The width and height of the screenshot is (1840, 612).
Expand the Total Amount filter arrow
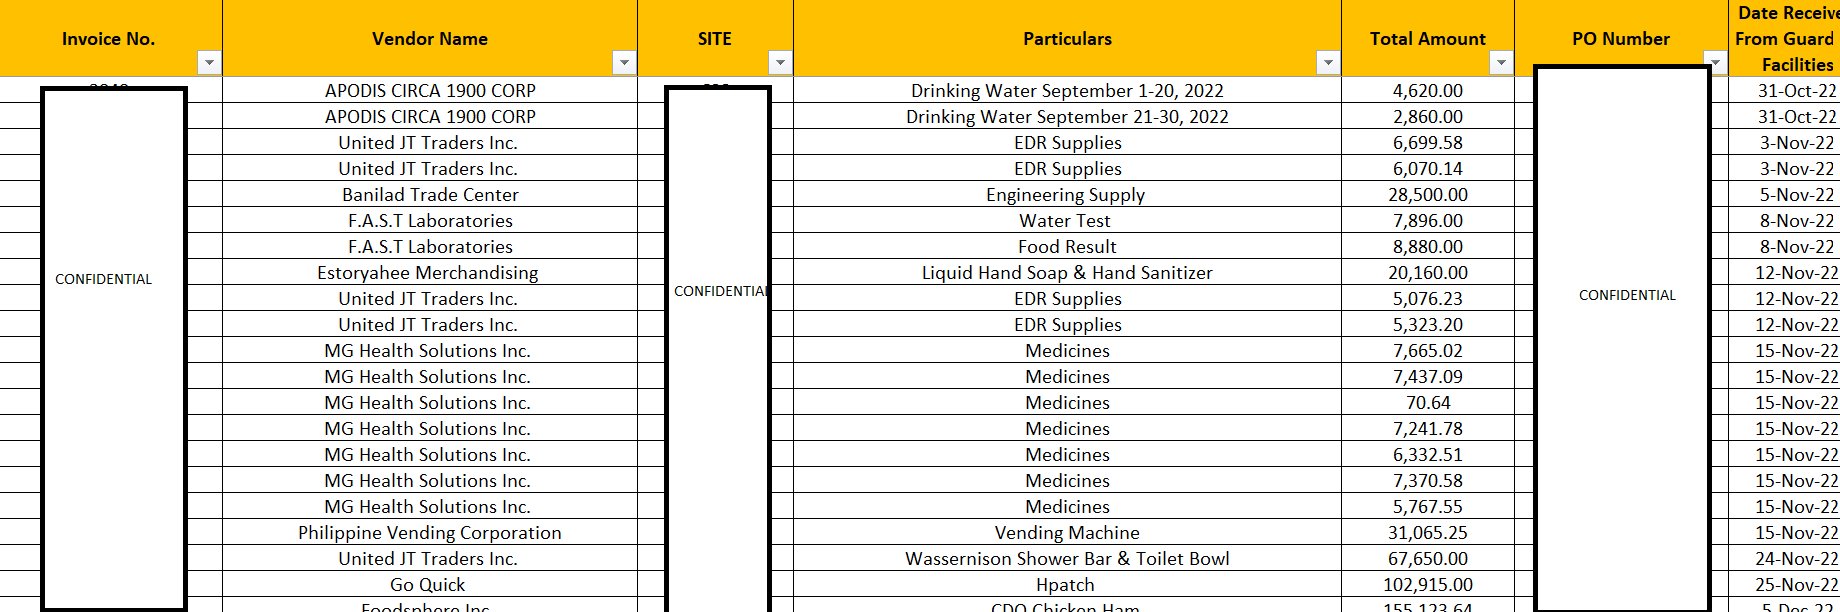tap(1501, 63)
